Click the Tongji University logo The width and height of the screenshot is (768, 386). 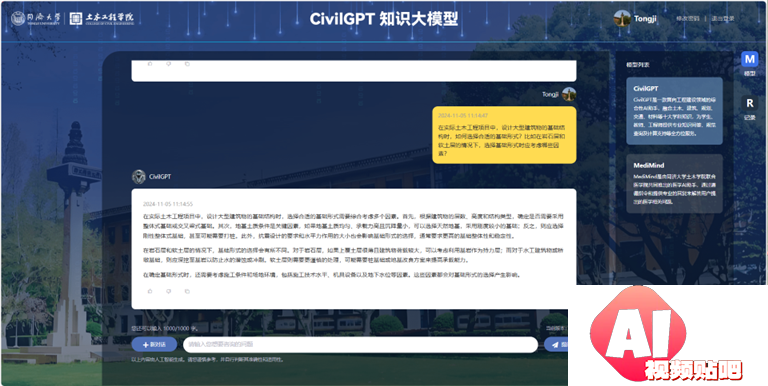click(x=36, y=19)
